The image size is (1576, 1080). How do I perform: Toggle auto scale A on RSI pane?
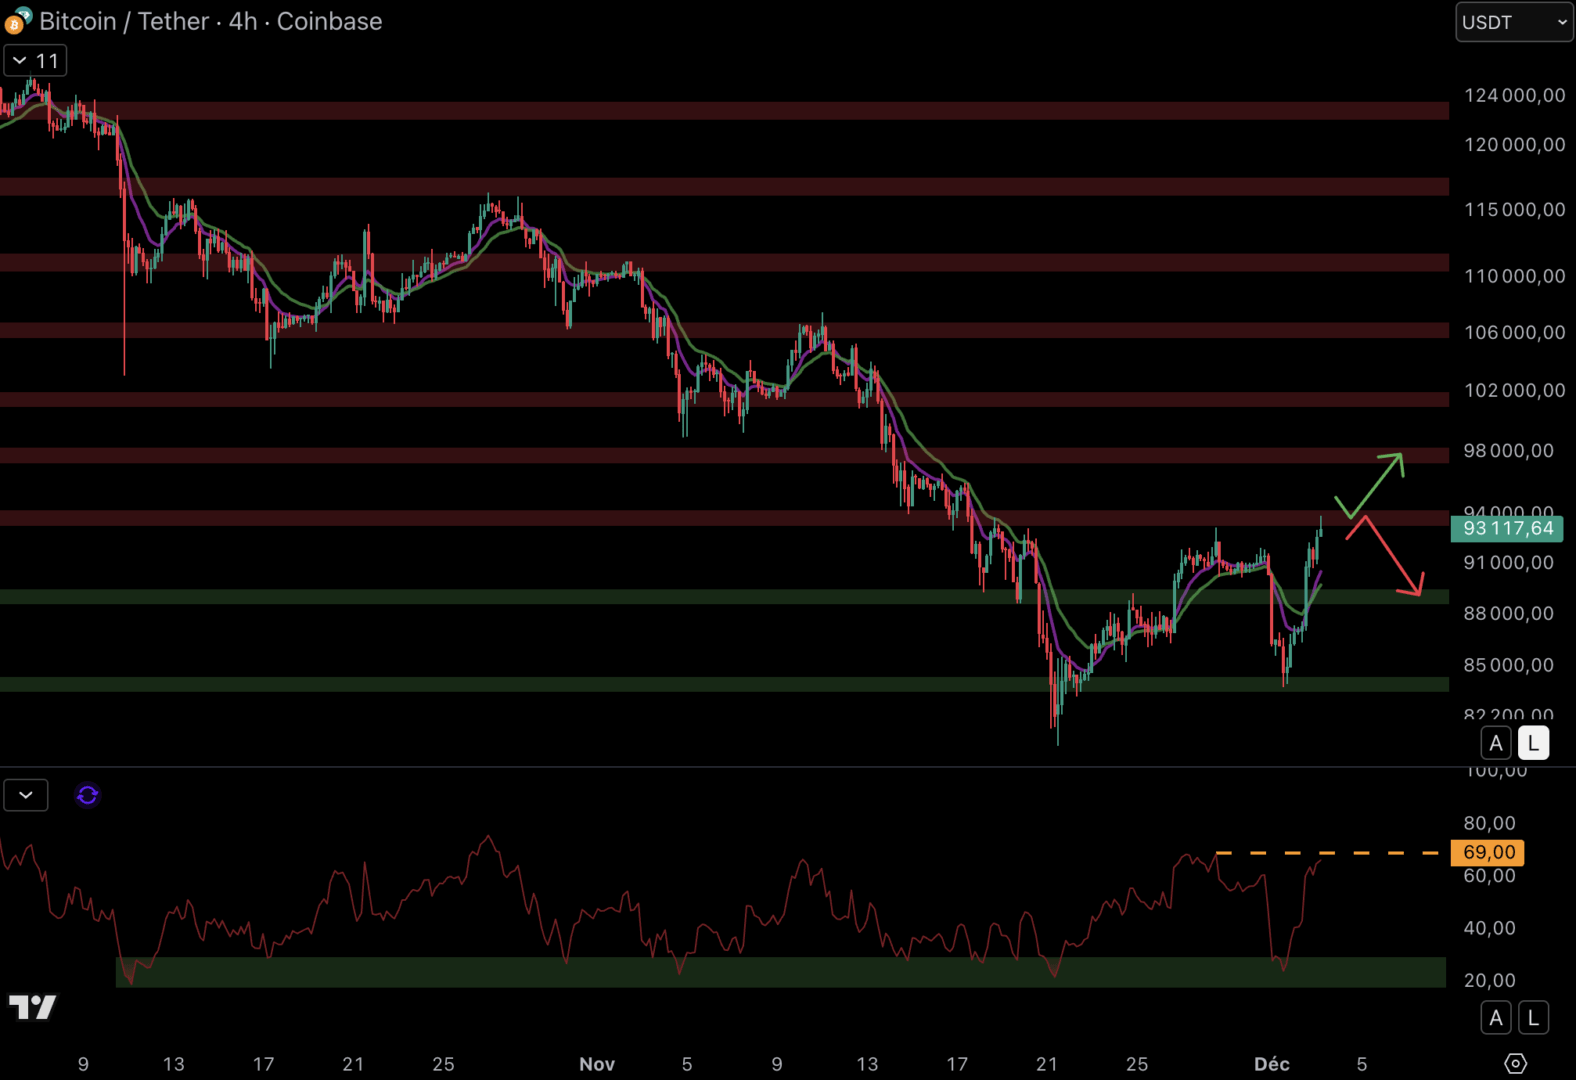click(x=1496, y=1018)
